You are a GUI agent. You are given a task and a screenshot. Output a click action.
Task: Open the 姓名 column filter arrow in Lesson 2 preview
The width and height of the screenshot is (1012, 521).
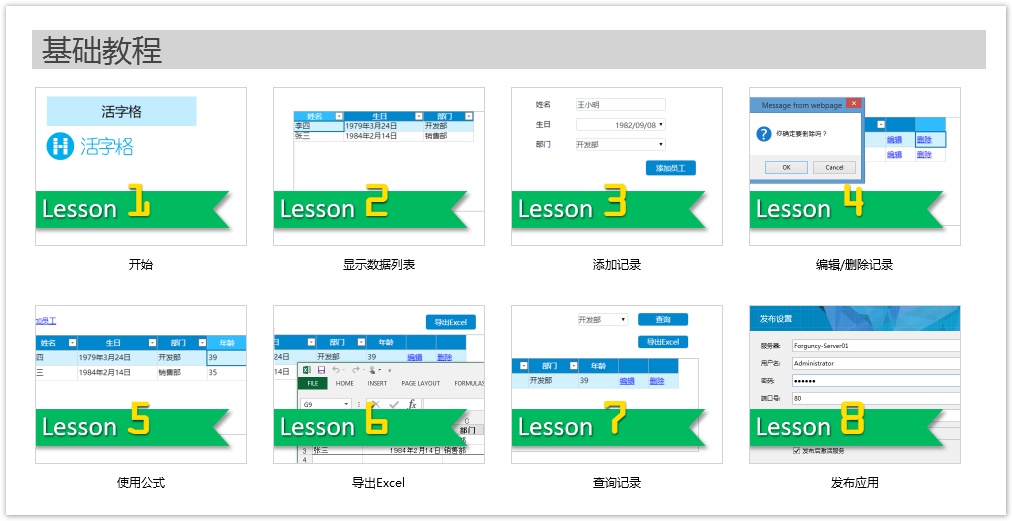tap(339, 116)
